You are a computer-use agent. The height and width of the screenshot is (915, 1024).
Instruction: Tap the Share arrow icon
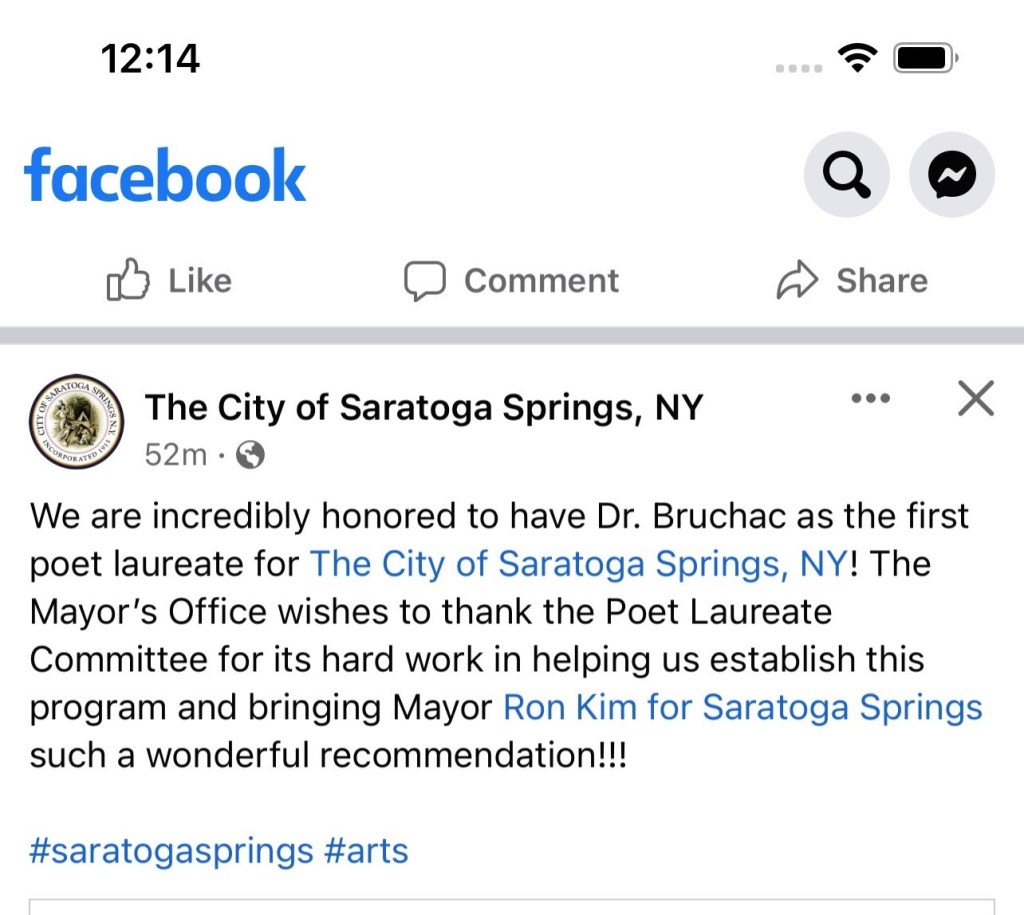coord(797,281)
